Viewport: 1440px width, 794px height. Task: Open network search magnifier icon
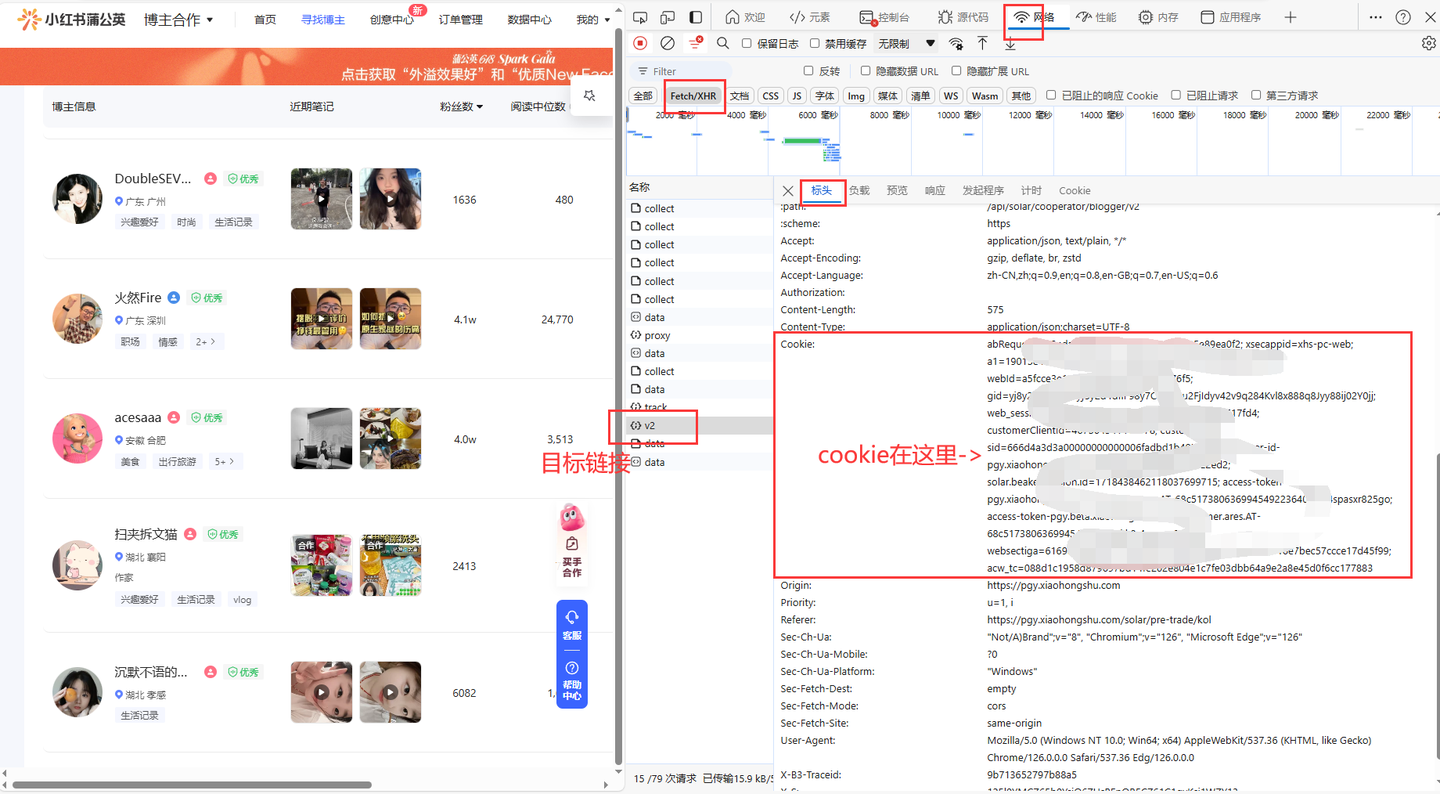(723, 43)
